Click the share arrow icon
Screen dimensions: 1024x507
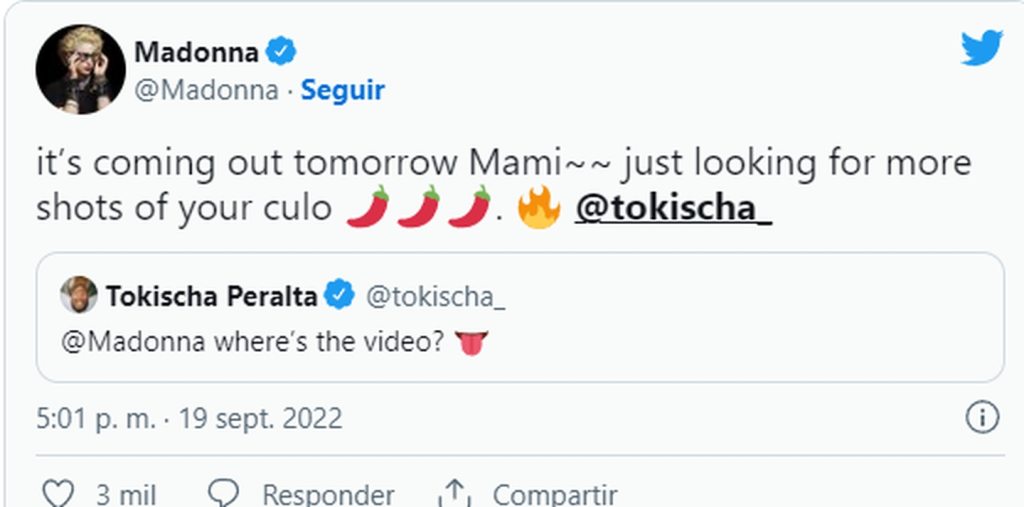click(455, 493)
